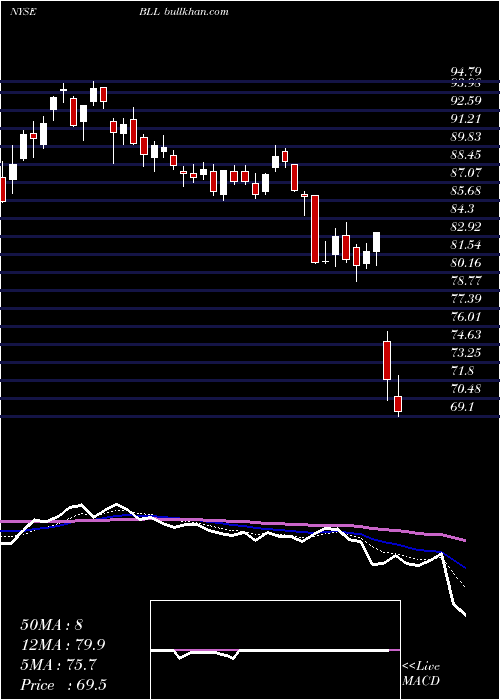
Task: Click the BLL bullkhan.com title text
Action: pyautogui.click(x=184, y=12)
